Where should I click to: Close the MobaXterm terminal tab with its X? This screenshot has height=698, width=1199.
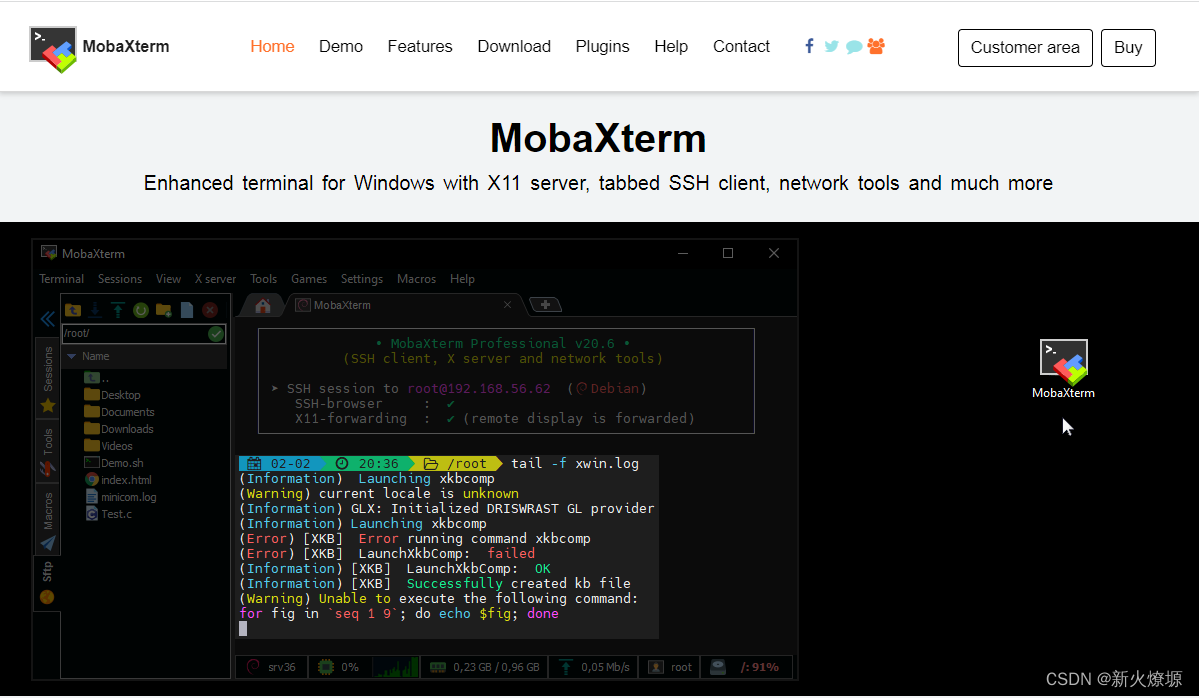[507, 305]
